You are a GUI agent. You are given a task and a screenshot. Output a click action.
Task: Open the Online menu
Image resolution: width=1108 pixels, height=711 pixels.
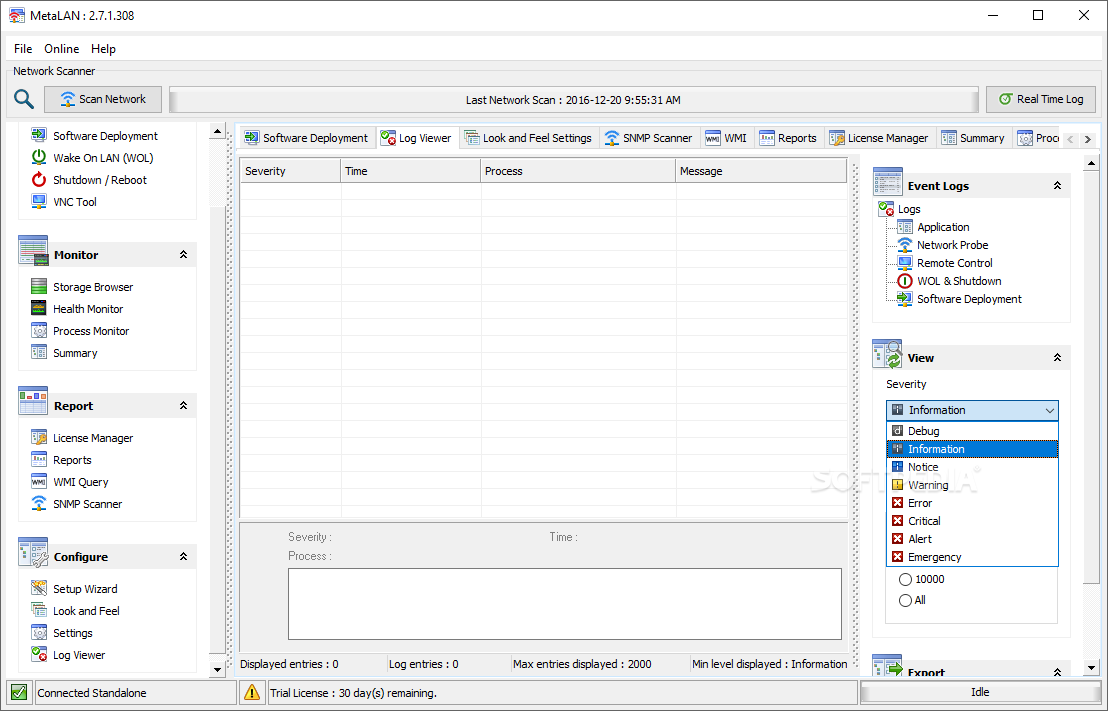pos(61,49)
